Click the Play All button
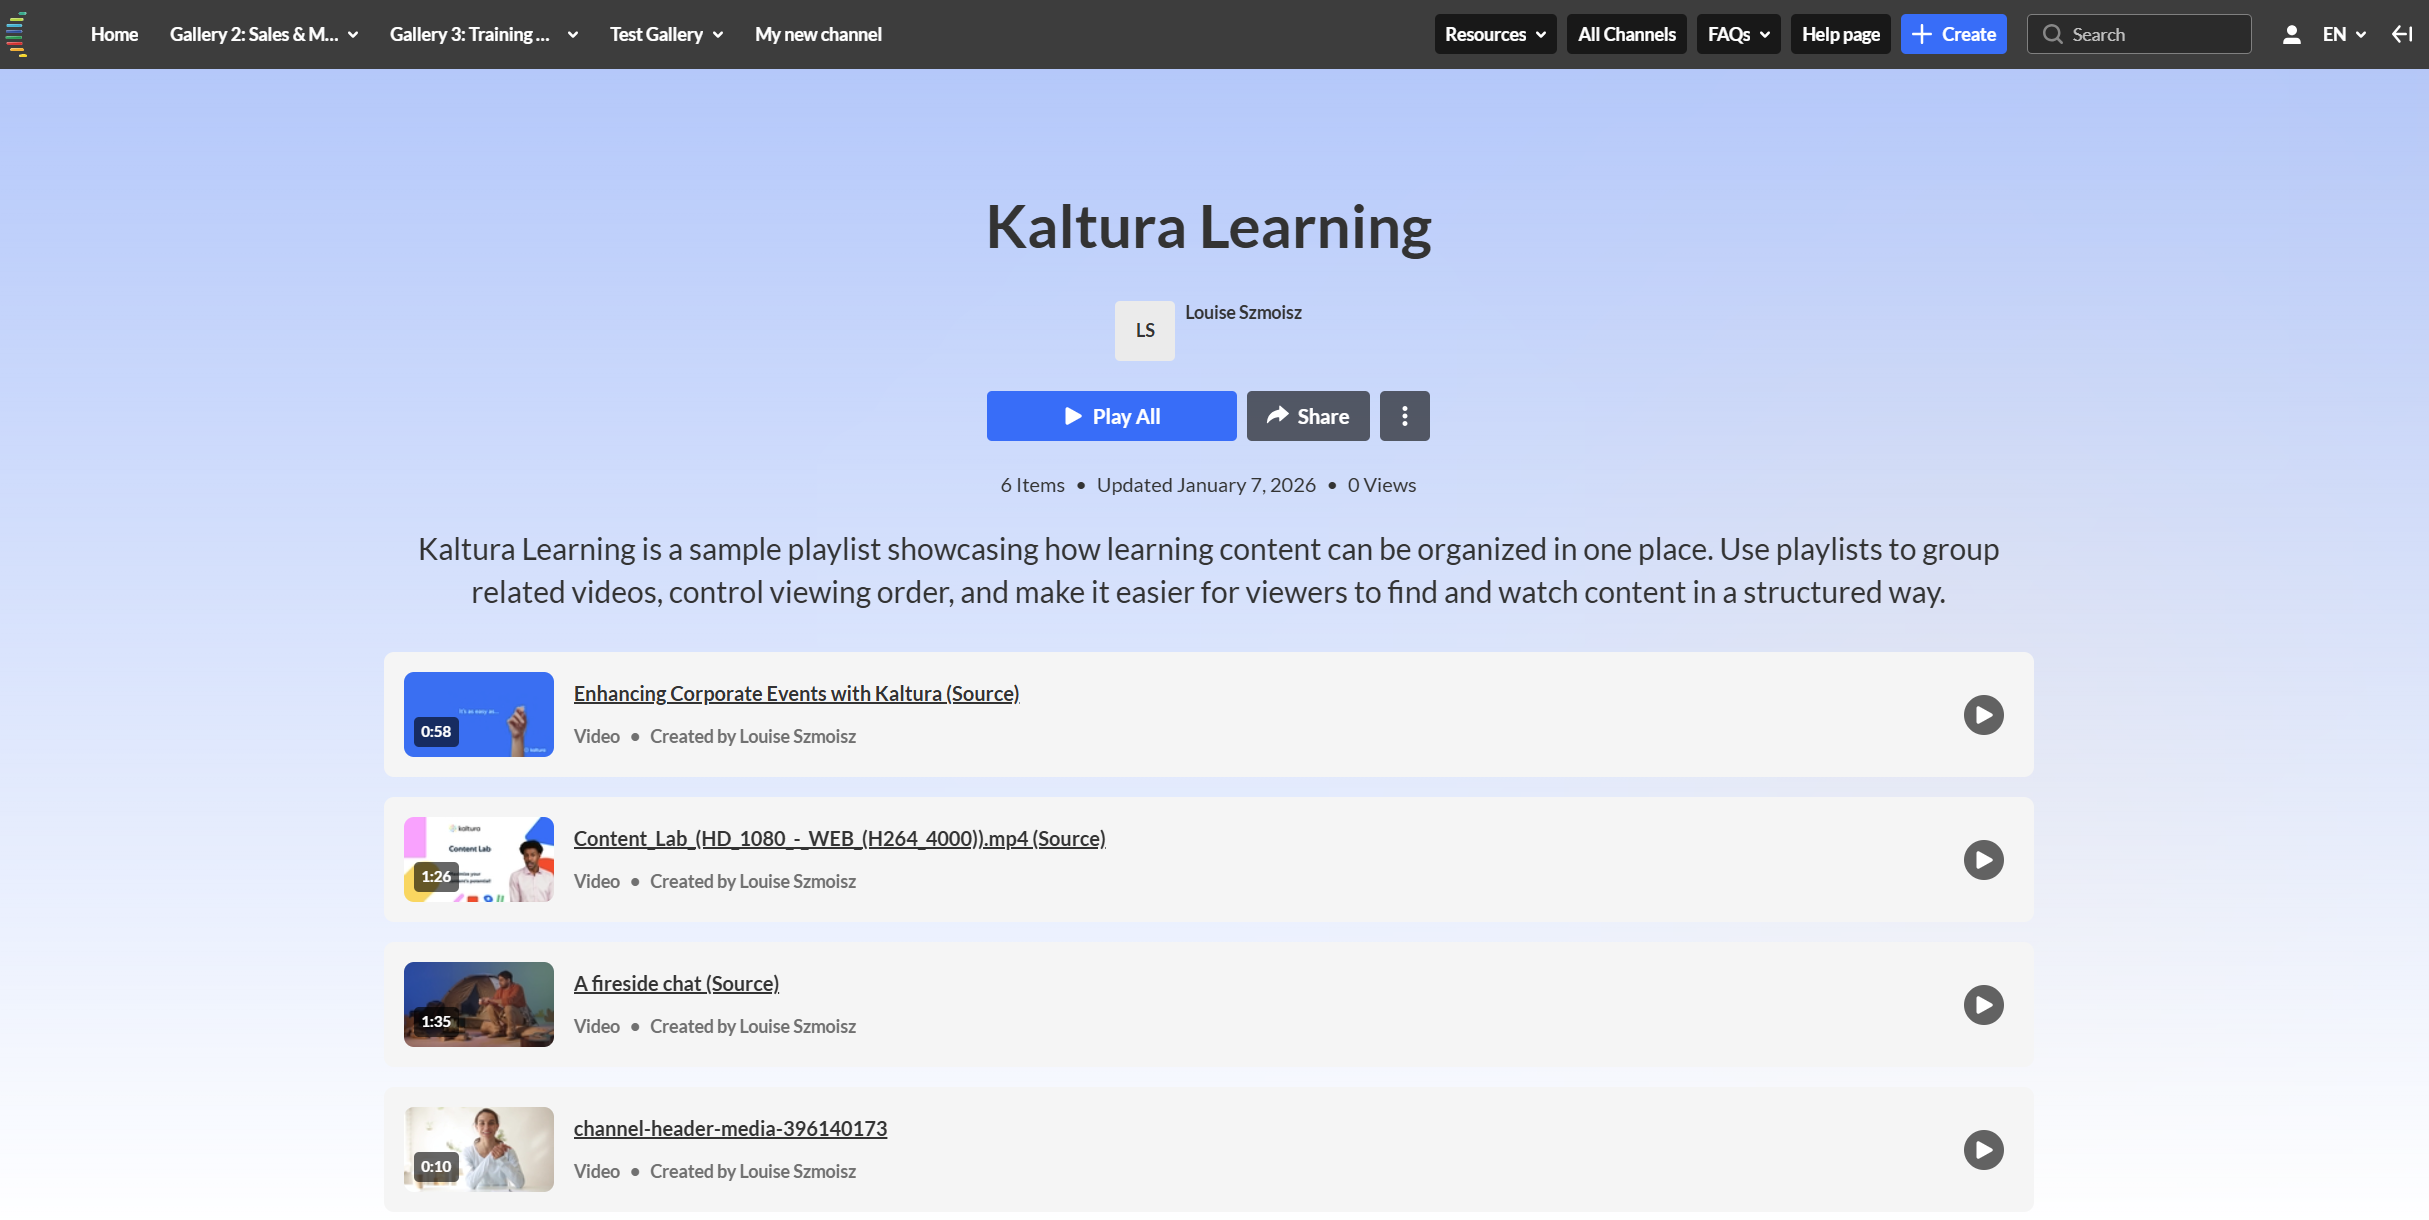Screen dimensions: 2429x1220 (x=1111, y=416)
